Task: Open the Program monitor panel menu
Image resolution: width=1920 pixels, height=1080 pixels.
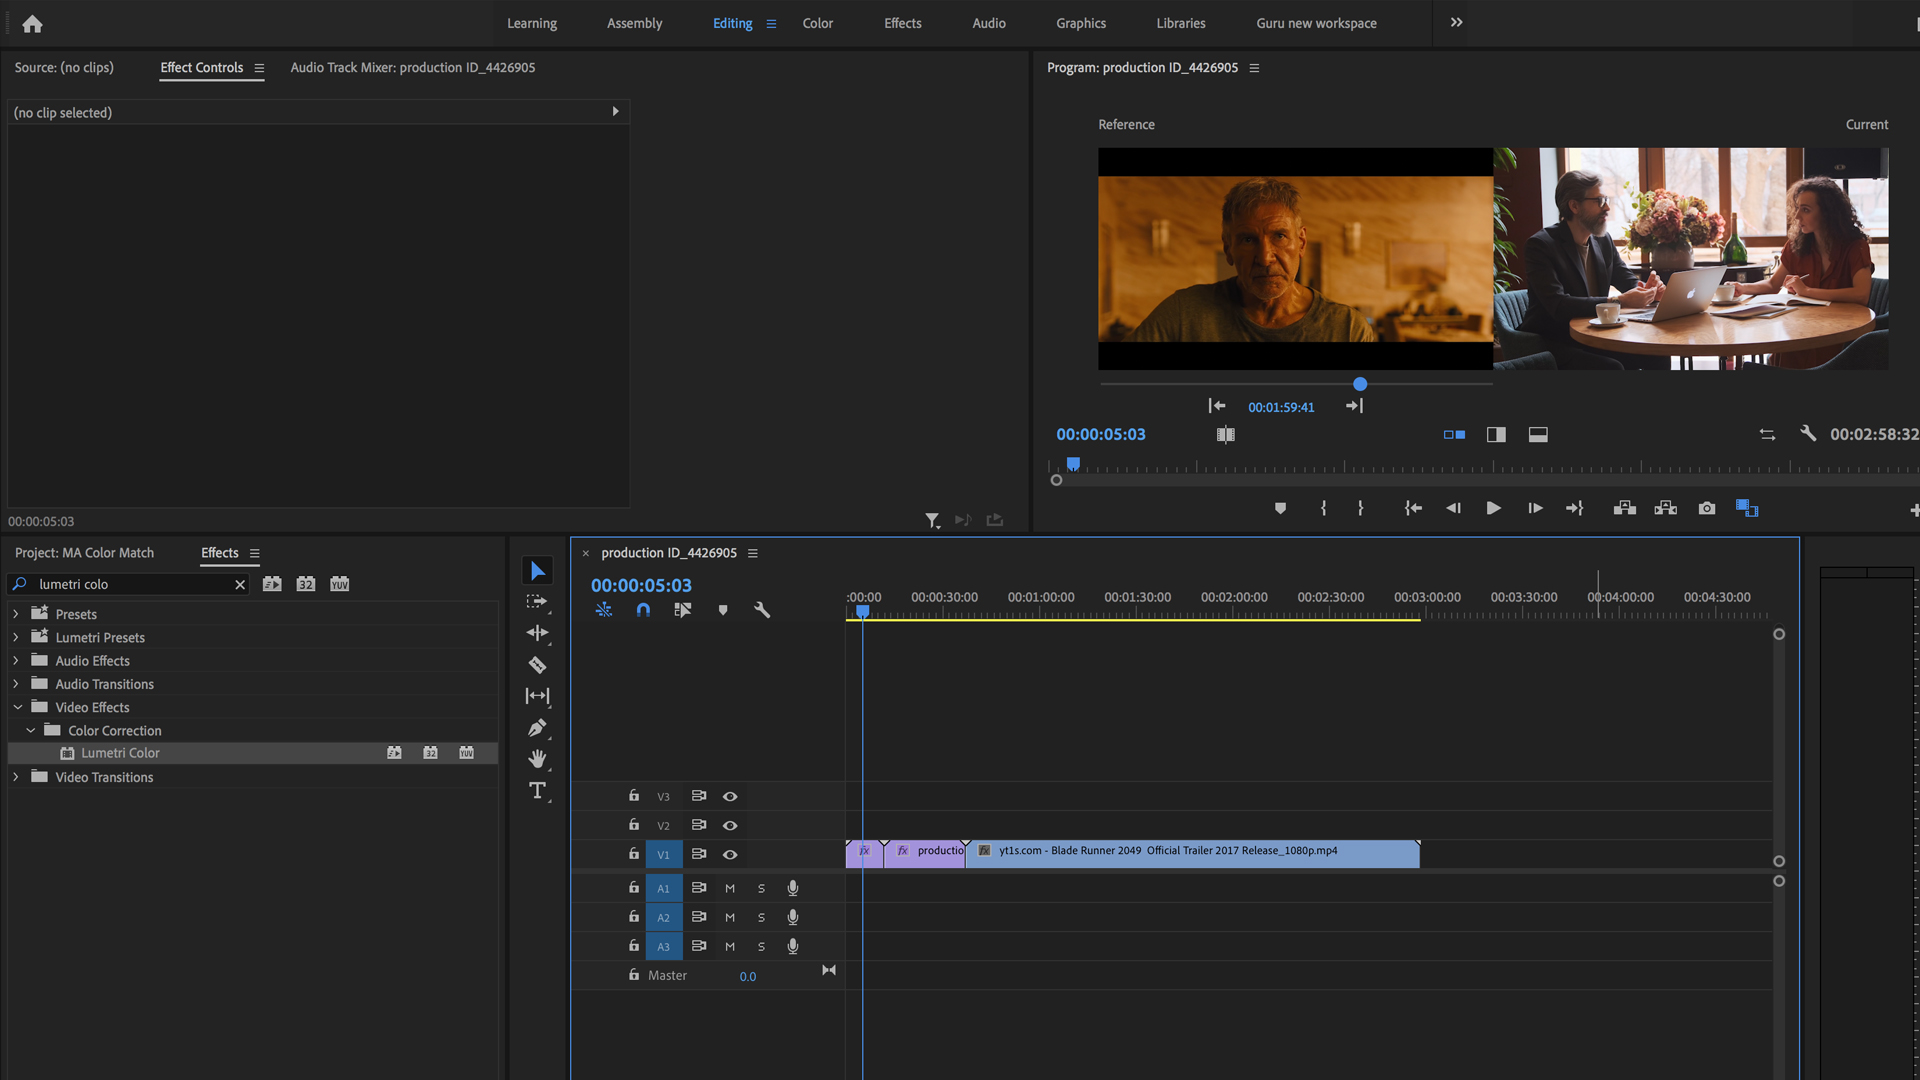Action: pos(1254,68)
